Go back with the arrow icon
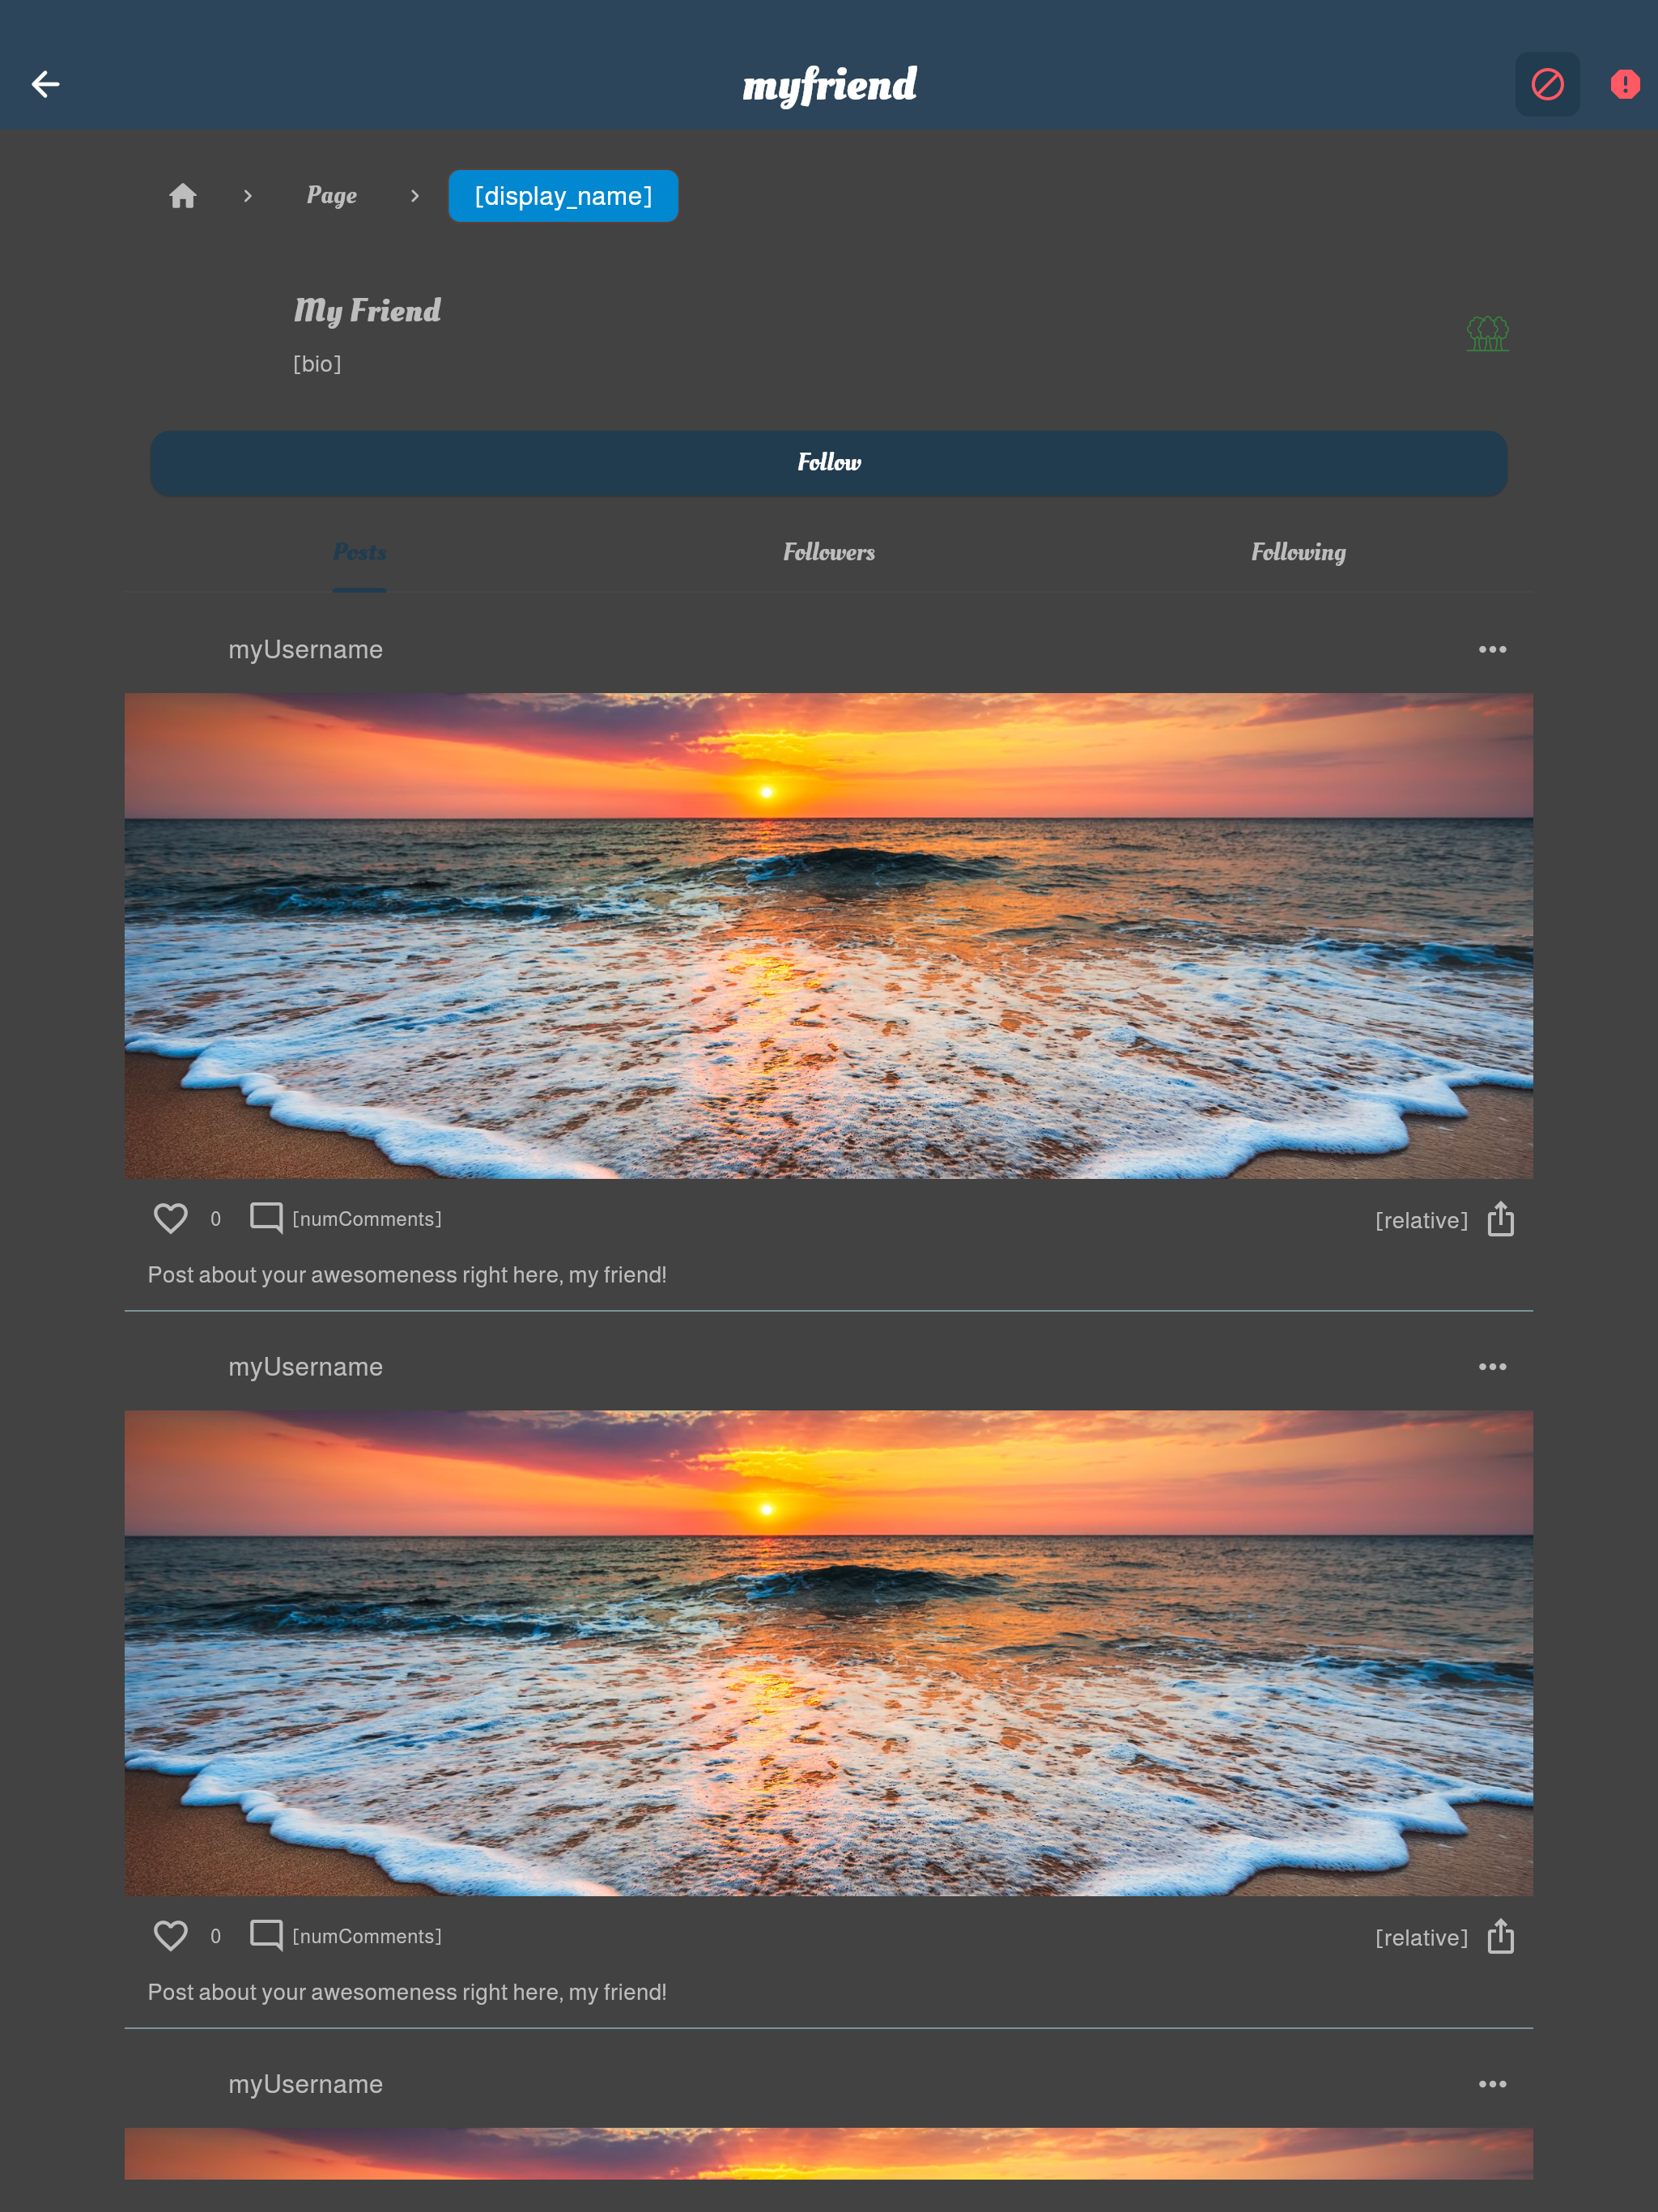1658x2212 pixels. [46, 84]
